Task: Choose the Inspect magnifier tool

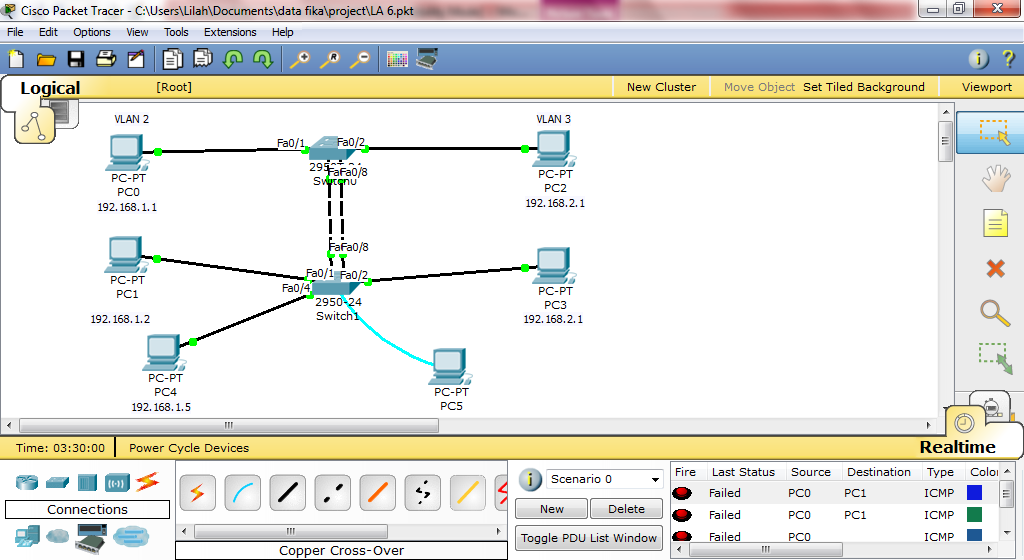Action: (995, 313)
